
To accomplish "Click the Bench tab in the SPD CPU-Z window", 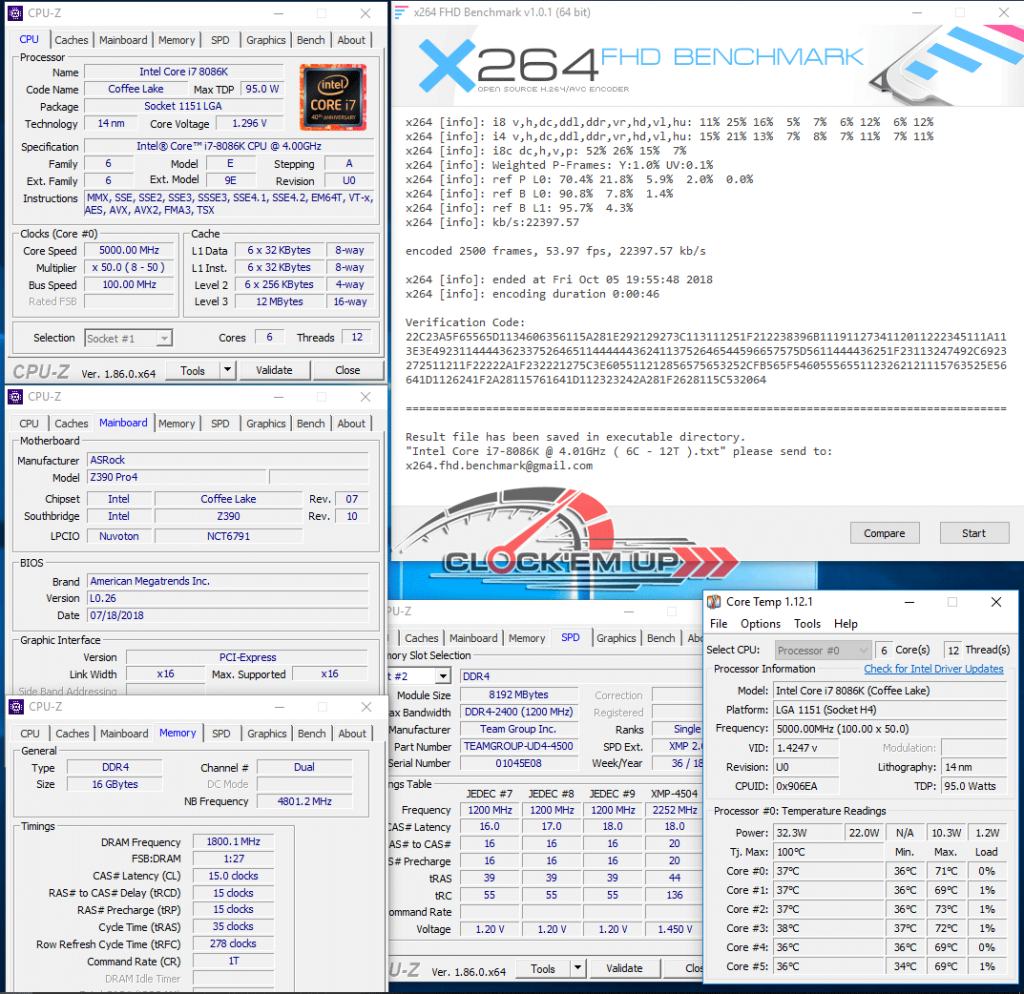I will [661, 638].
